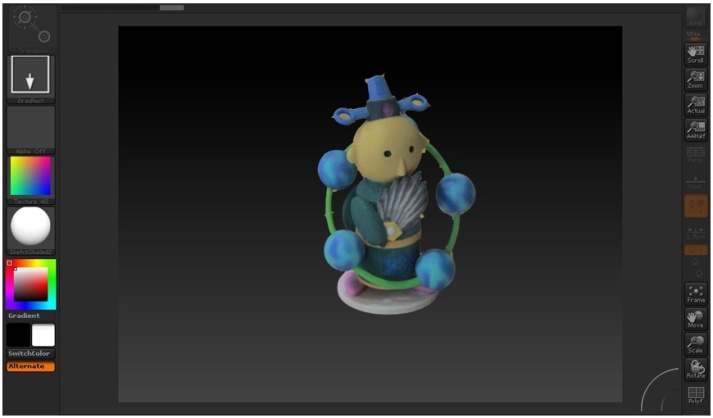This screenshot has height=418, width=713.
Task: Activate the Zoom canvas tool
Action: click(695, 80)
